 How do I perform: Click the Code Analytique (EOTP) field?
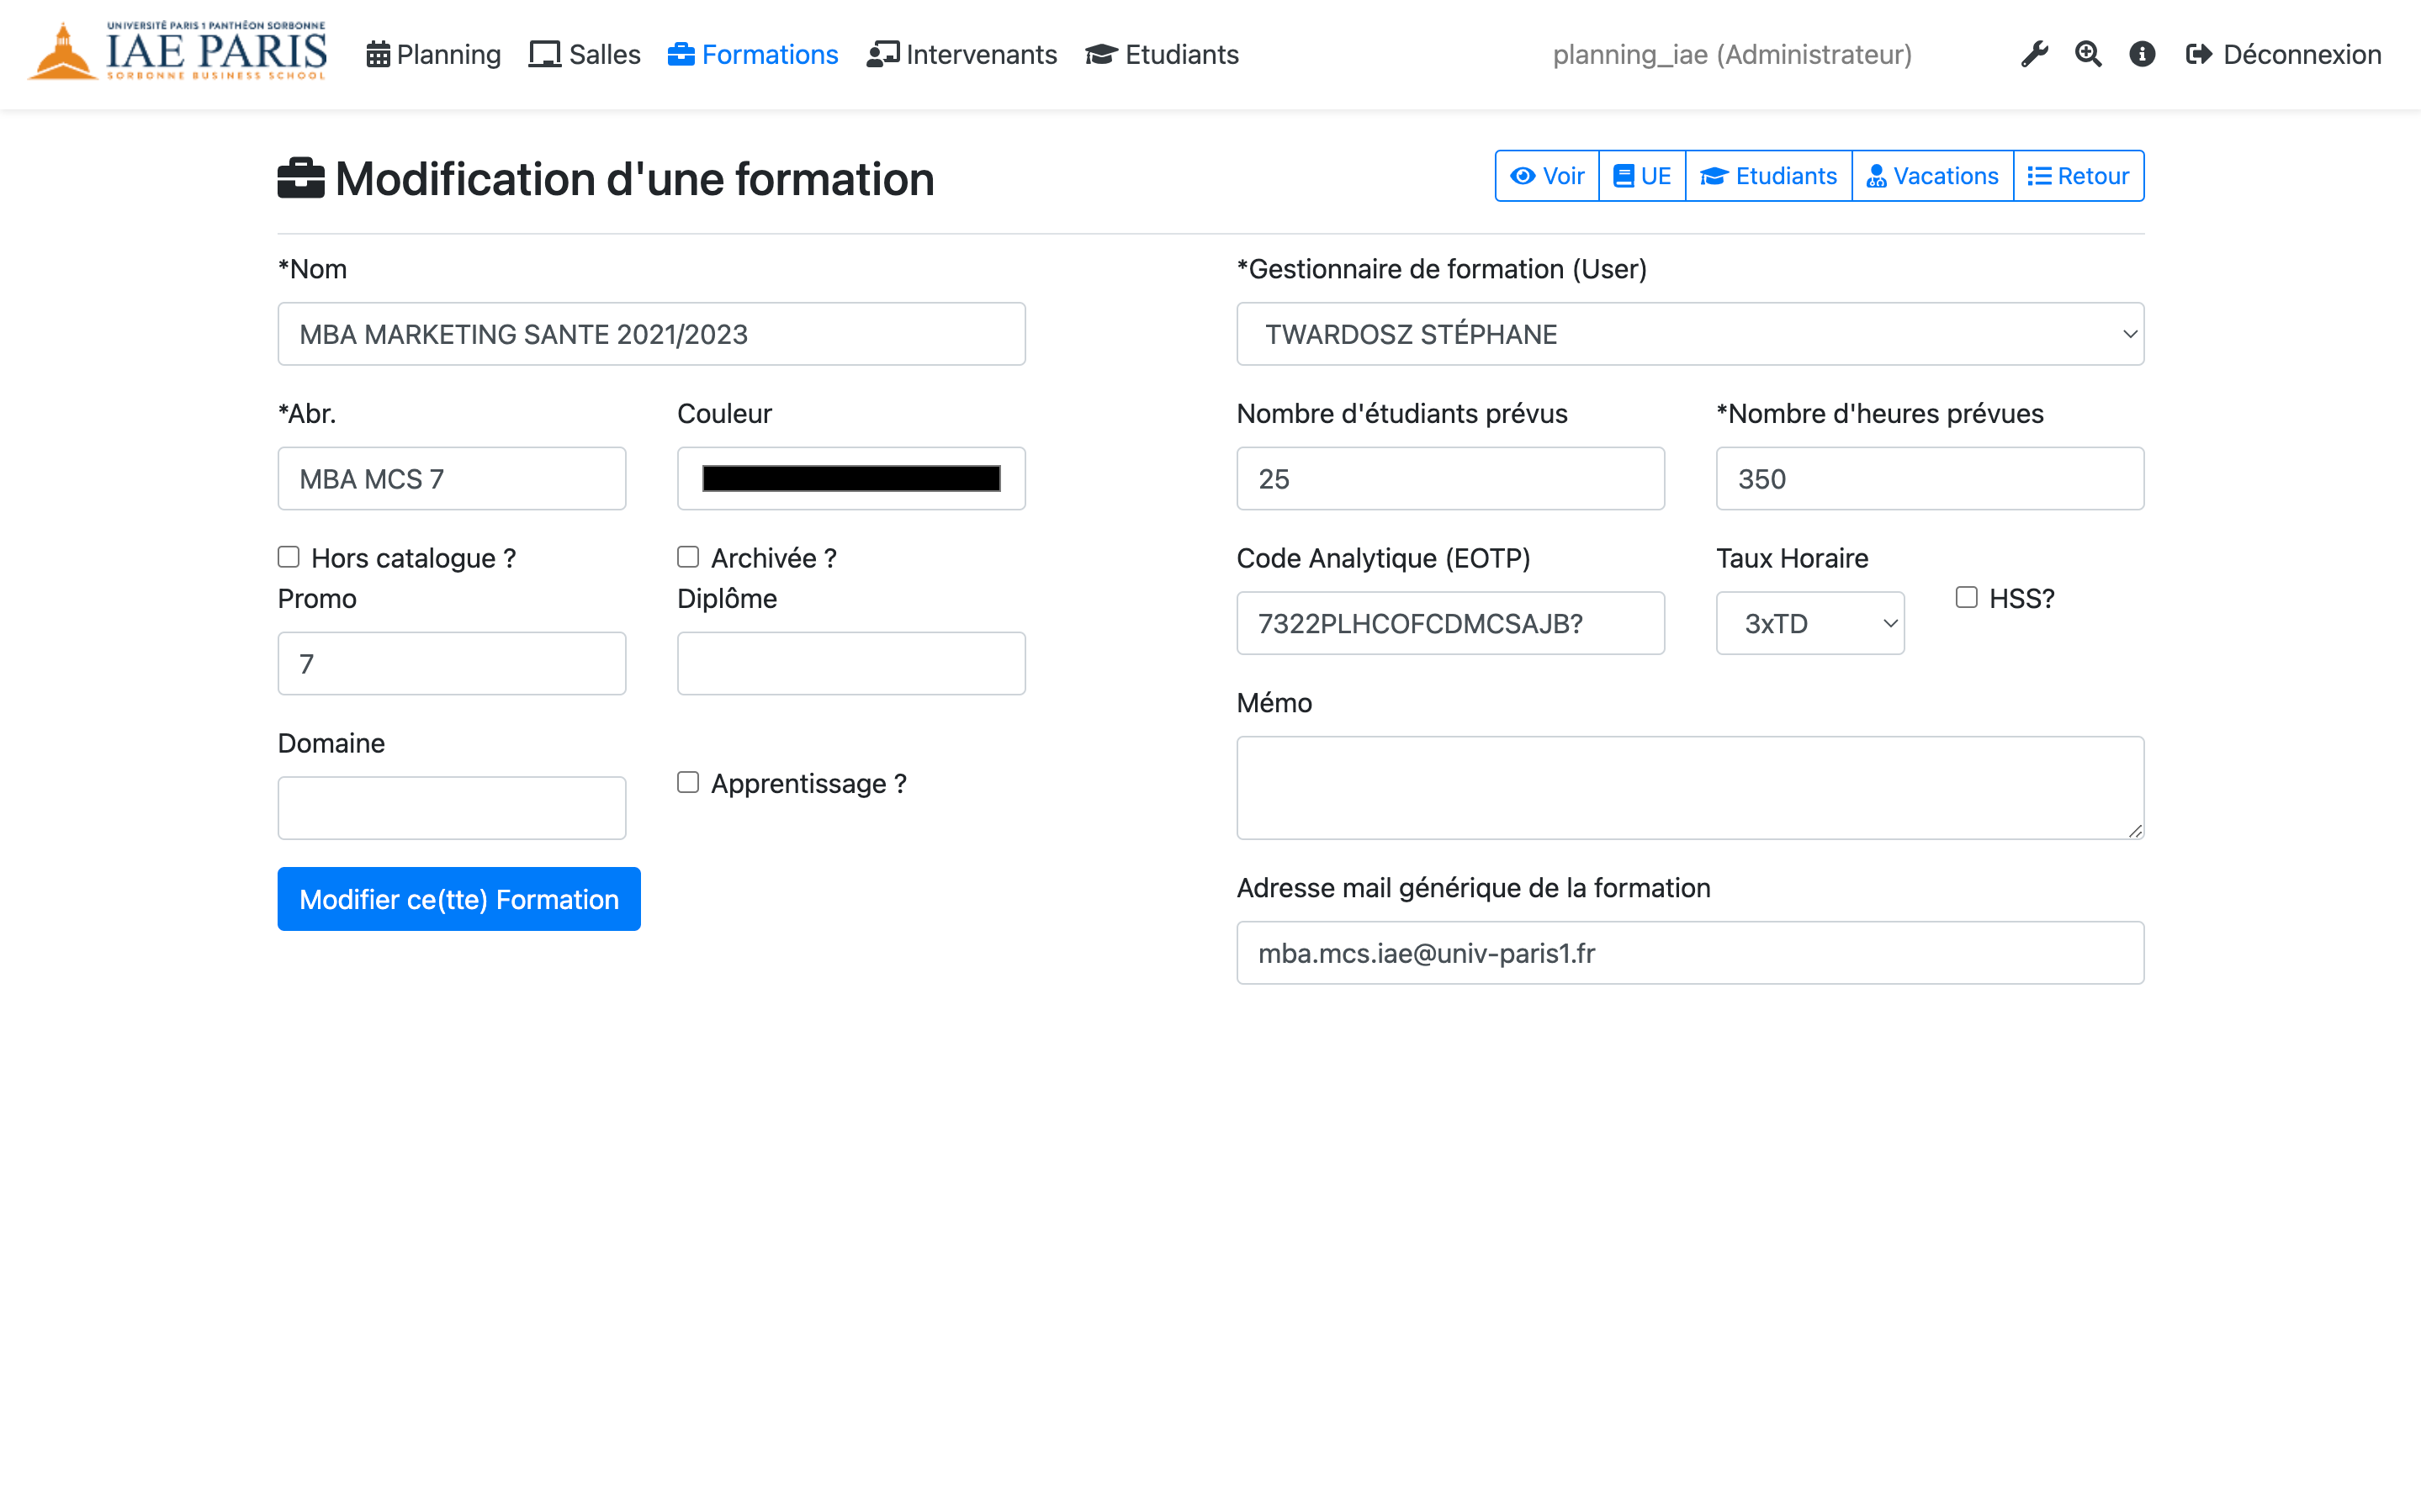click(x=1450, y=623)
